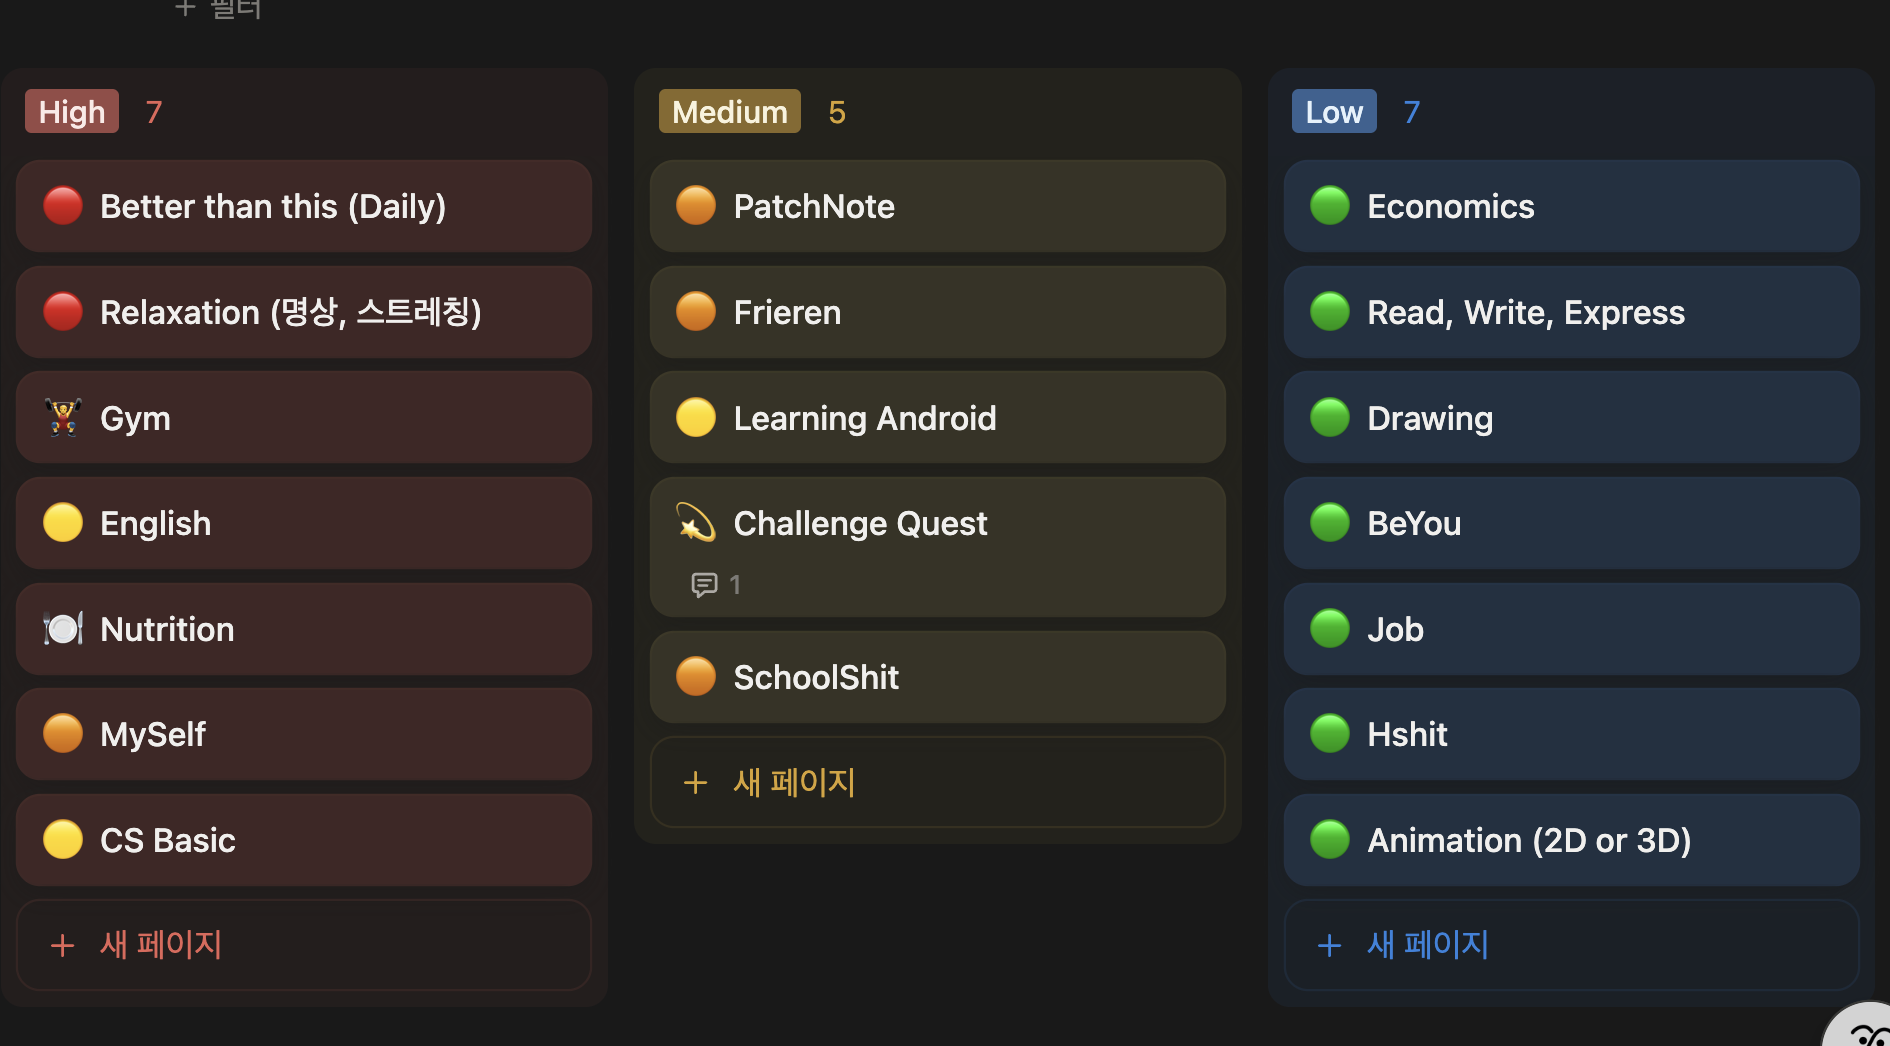Viewport: 1890px width, 1046px height.
Task: Click the orange circle icon beside MySelf
Action: [x=63, y=734]
